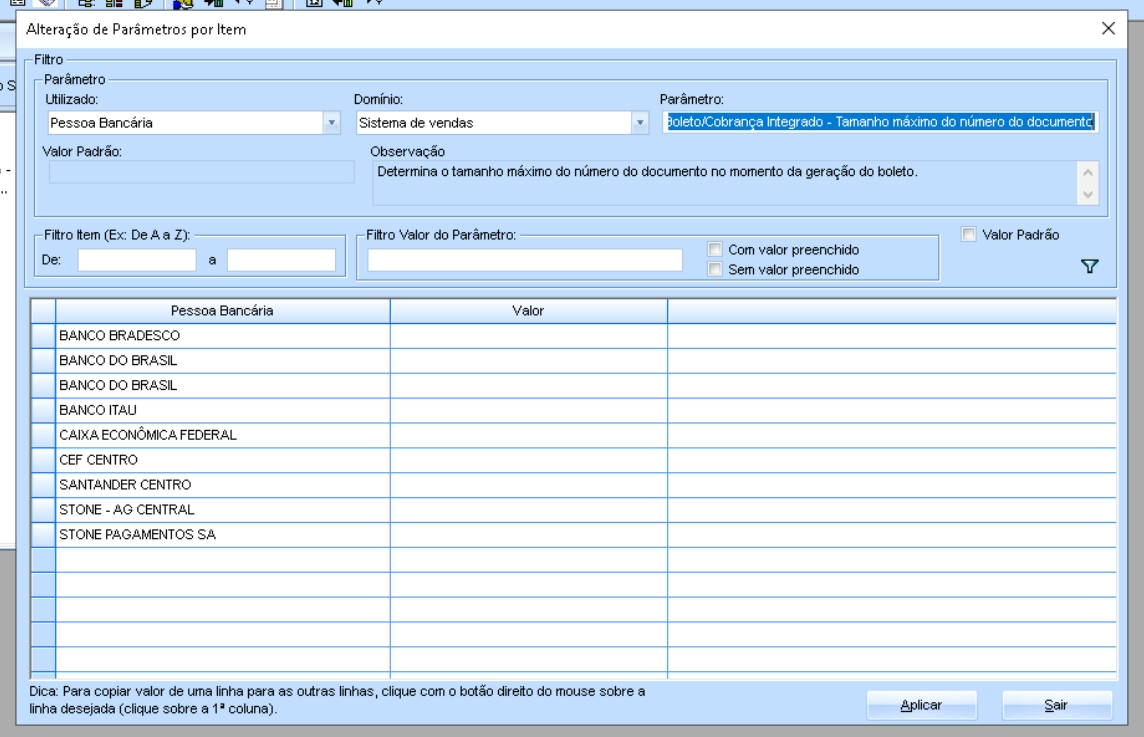Click the Valor column header

click(x=527, y=311)
